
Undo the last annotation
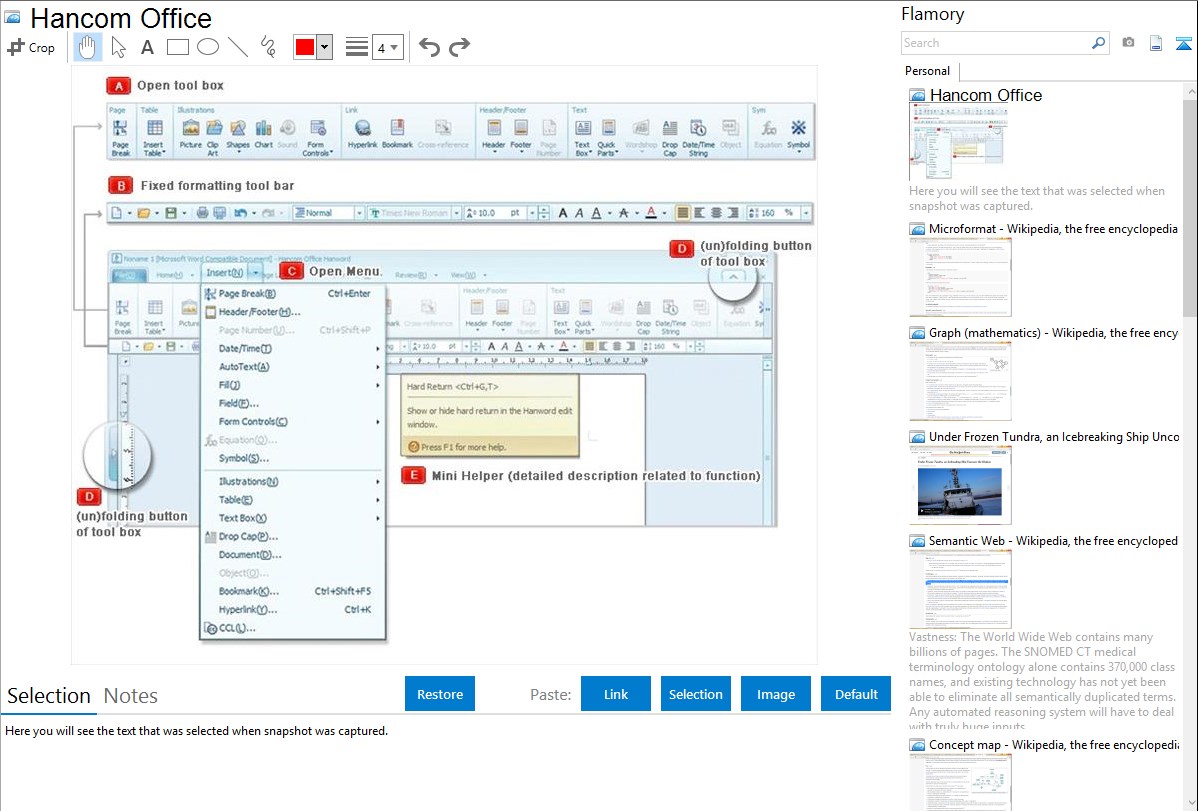pos(429,47)
